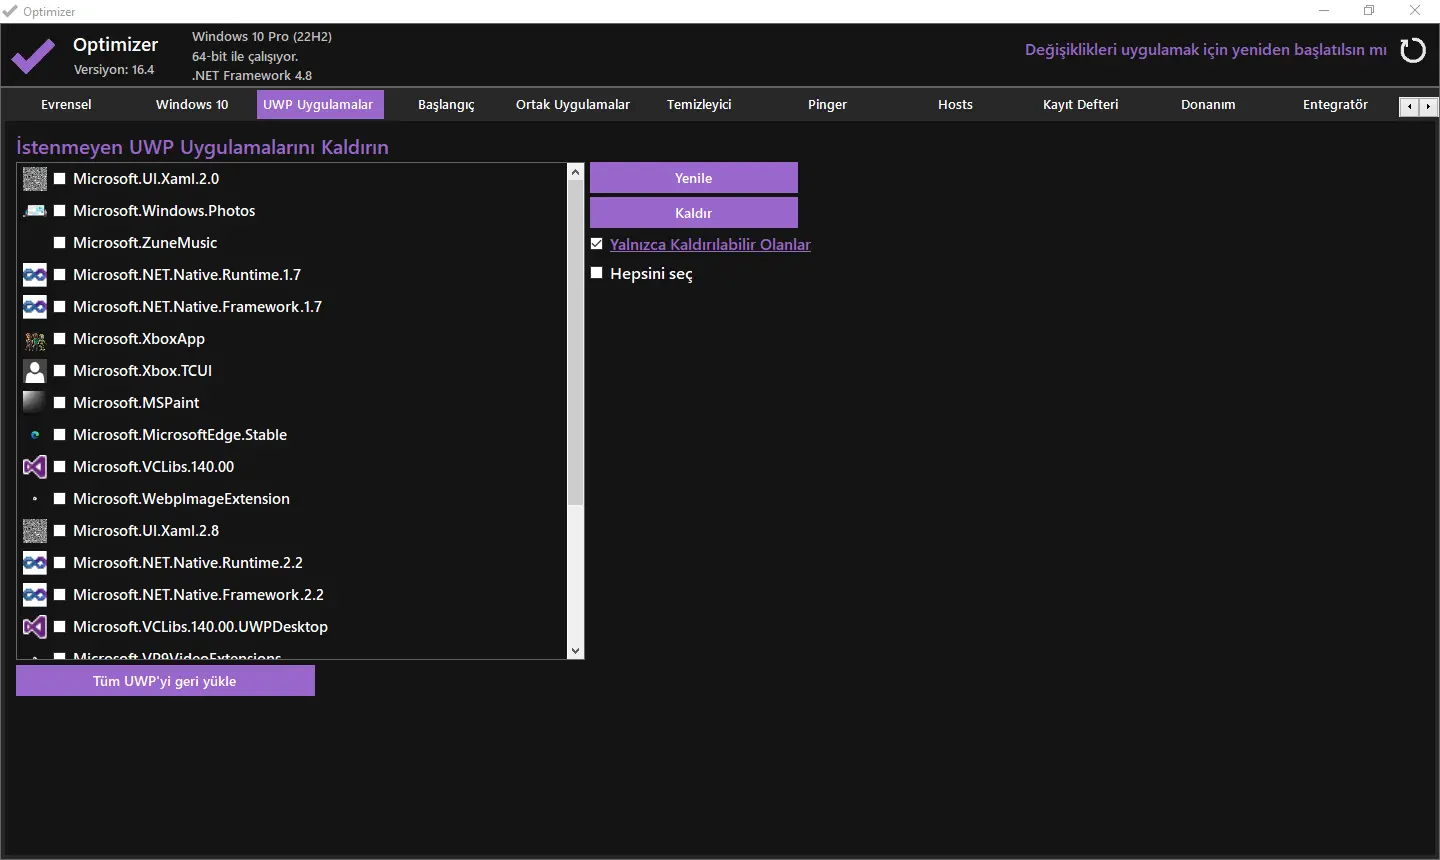Select the Donanım tab
Viewport: 1440px width, 860px height.
(x=1208, y=105)
